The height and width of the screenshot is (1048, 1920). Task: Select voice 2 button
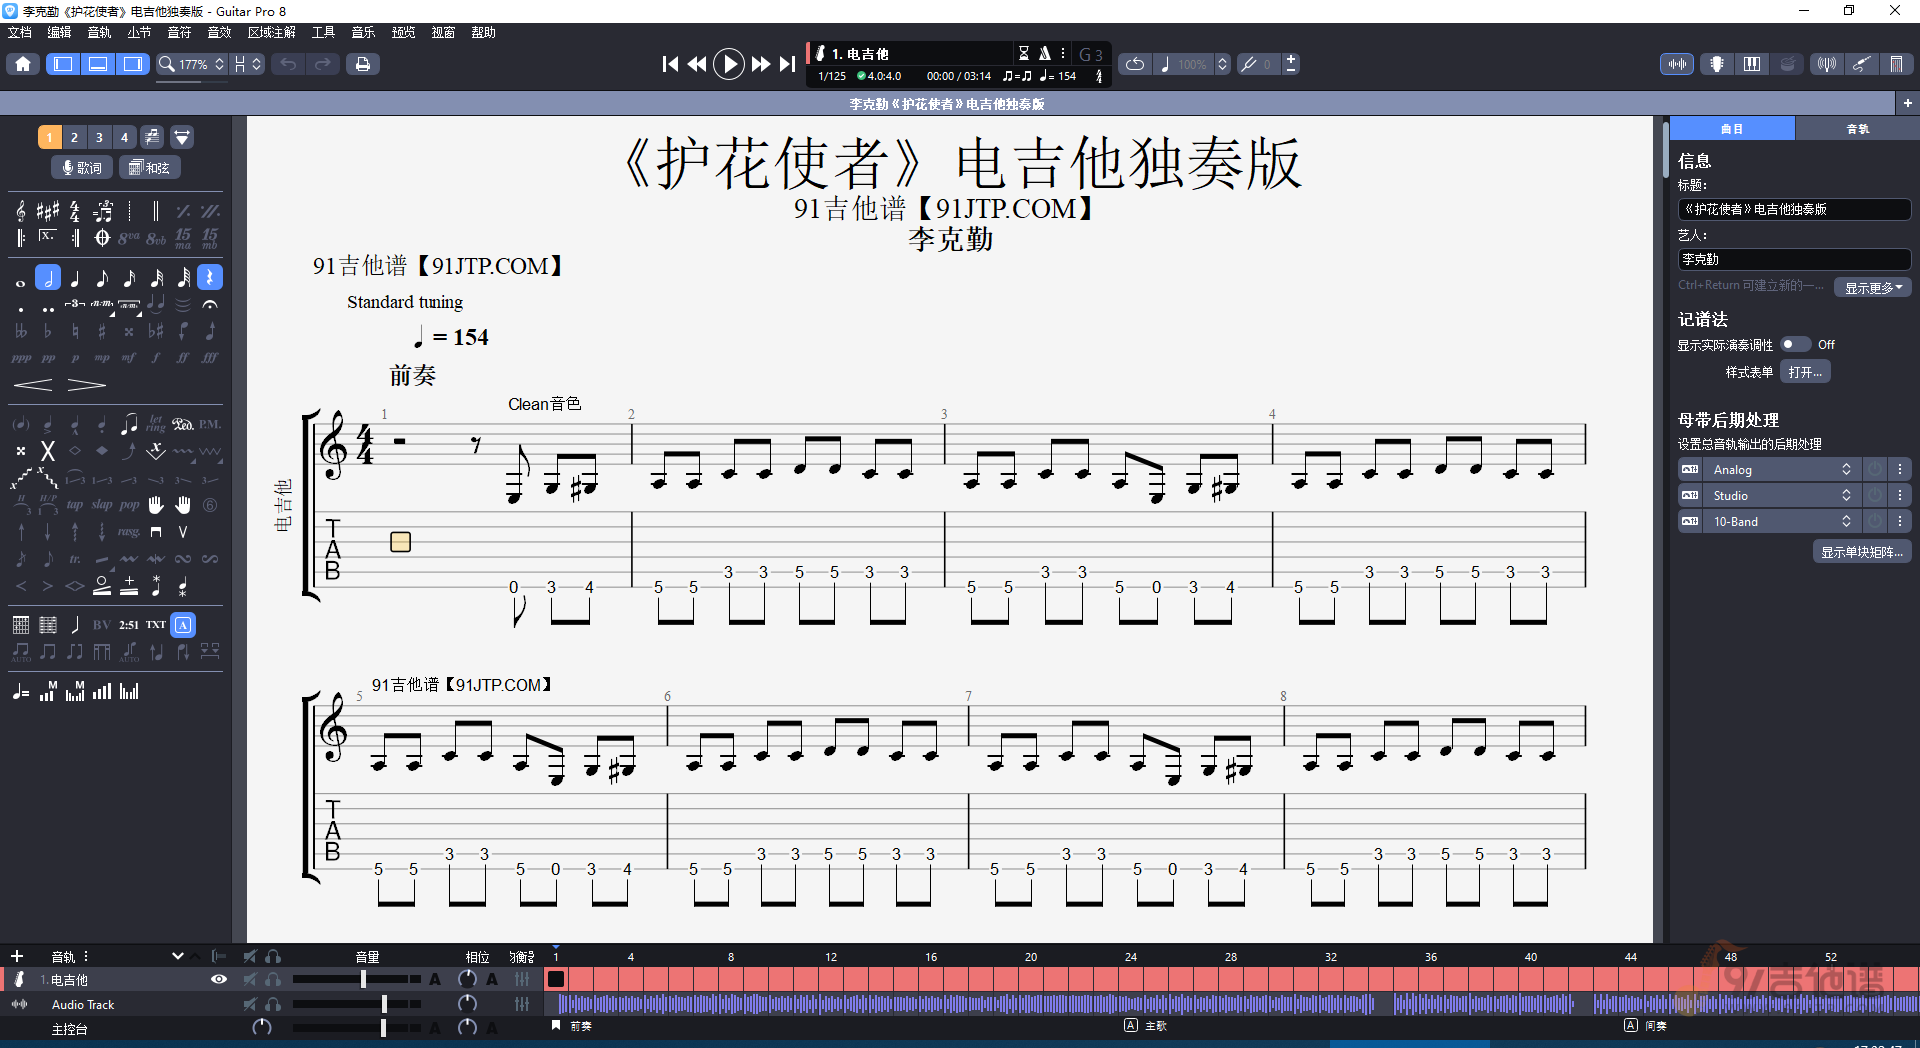[74, 137]
